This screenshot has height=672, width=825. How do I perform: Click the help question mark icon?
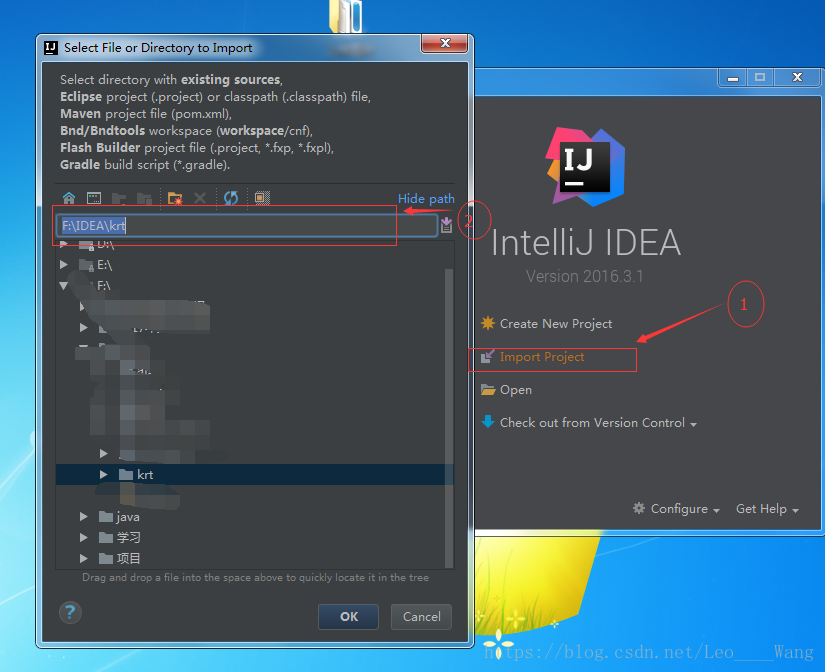click(70, 613)
